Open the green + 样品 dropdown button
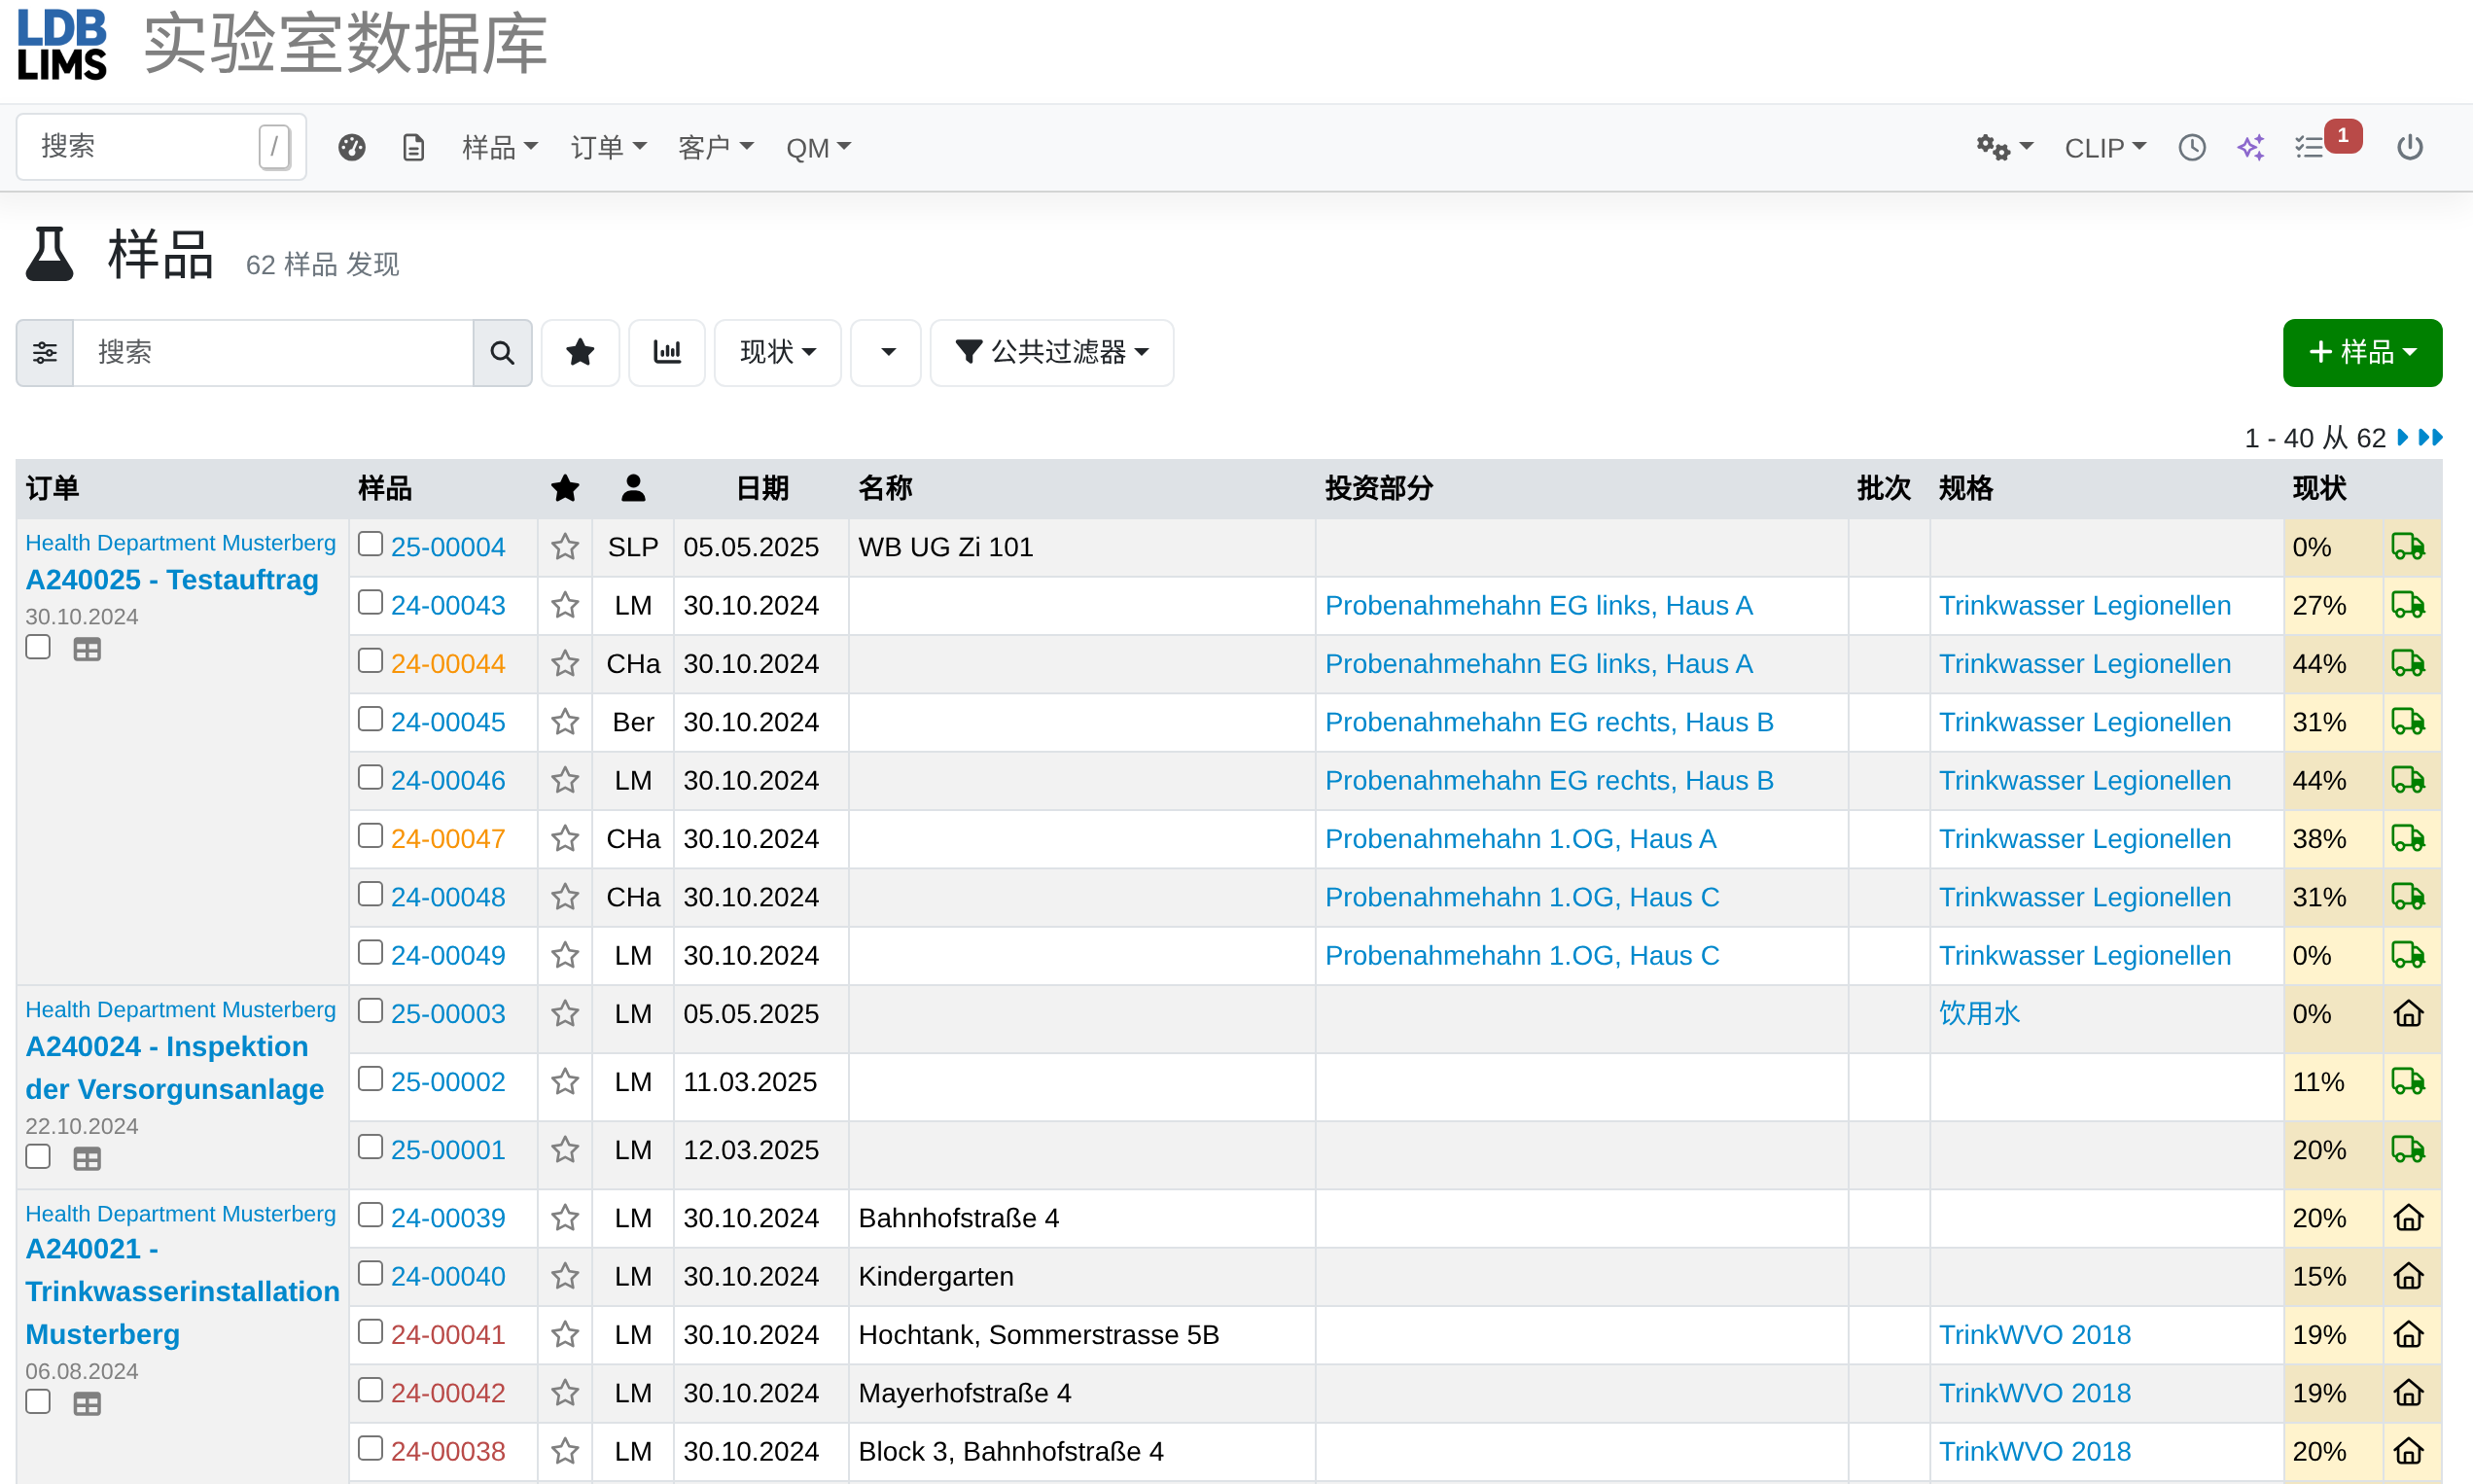 pos(2362,352)
